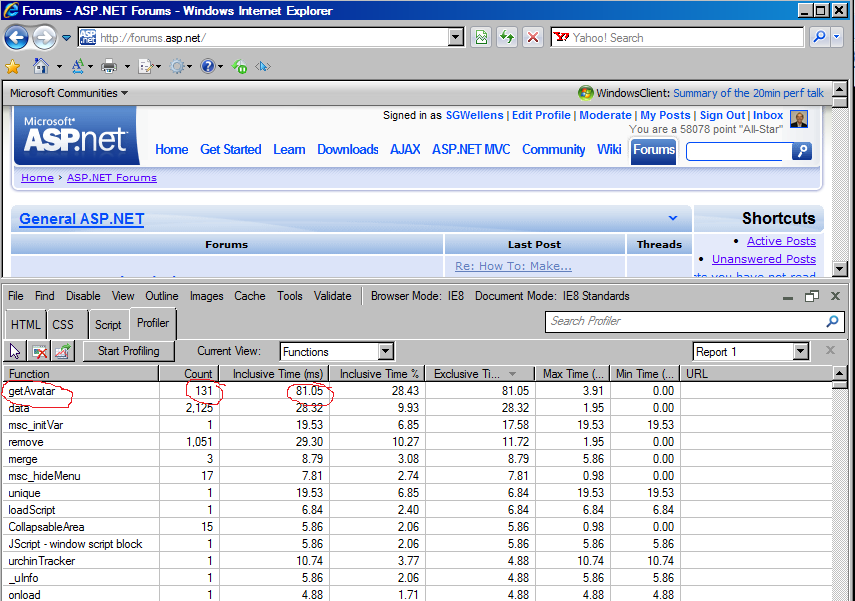The height and width of the screenshot is (601, 855).
Task: Collapse the General ASP.NET section chevron
Action: click(673, 218)
